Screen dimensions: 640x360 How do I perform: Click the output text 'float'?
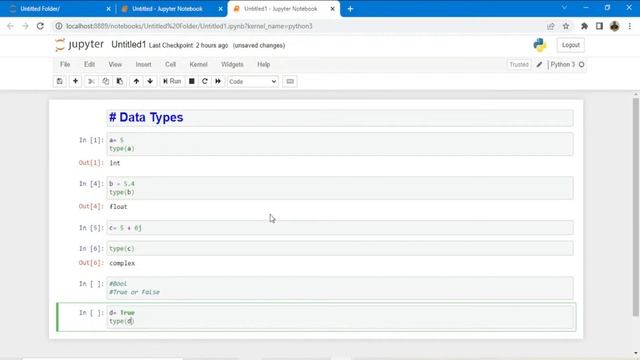[118, 207]
